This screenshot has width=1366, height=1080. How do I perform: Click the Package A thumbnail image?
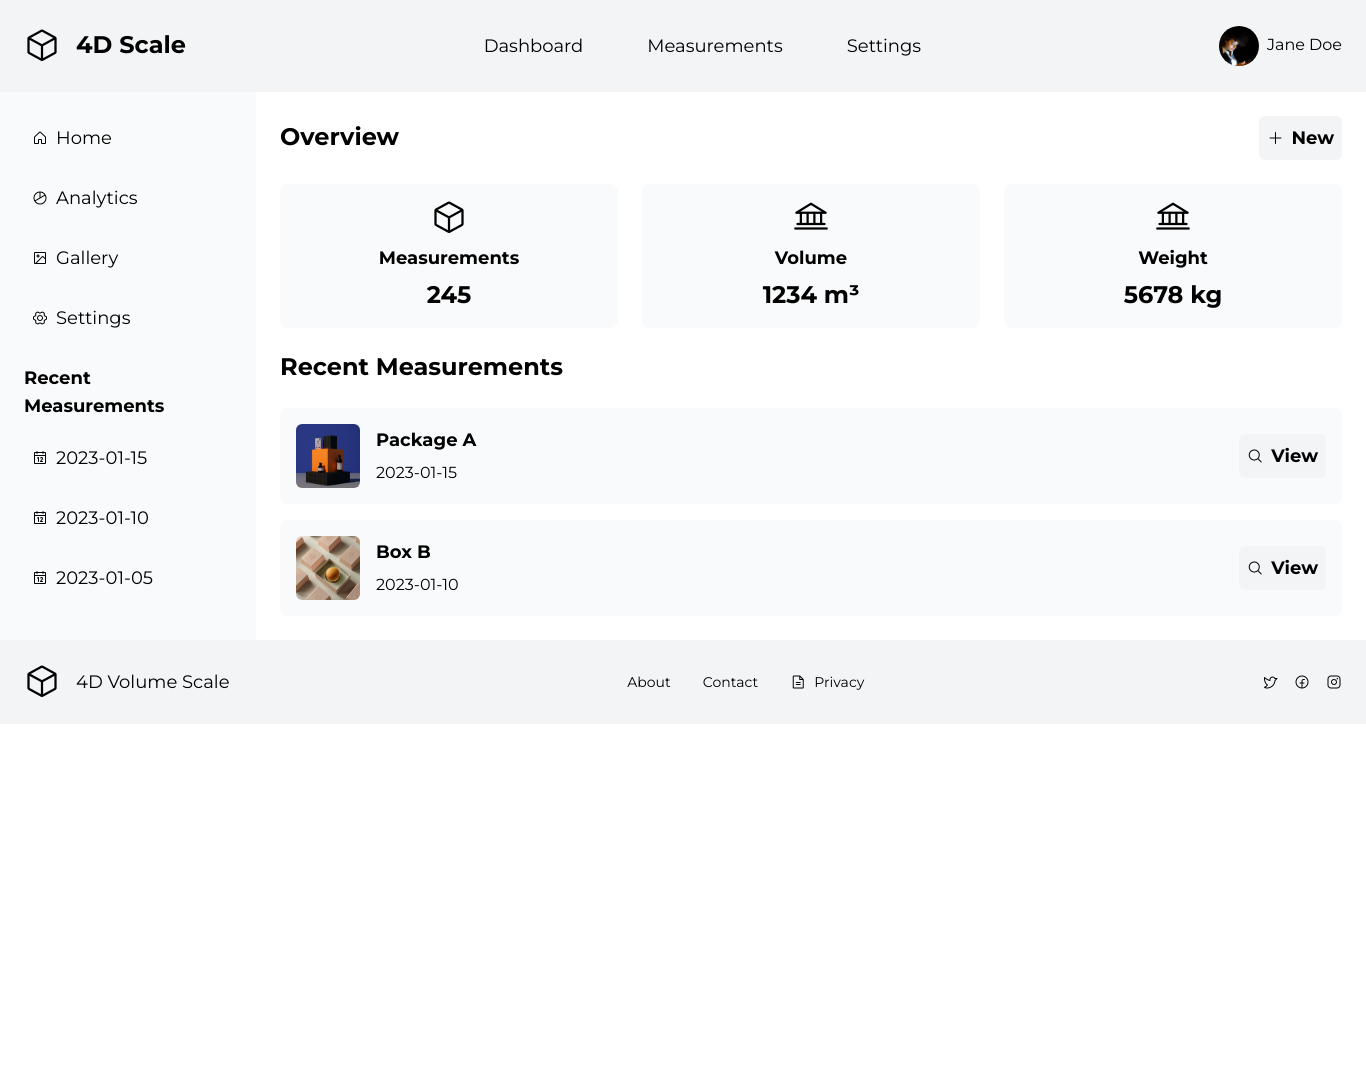(x=328, y=456)
